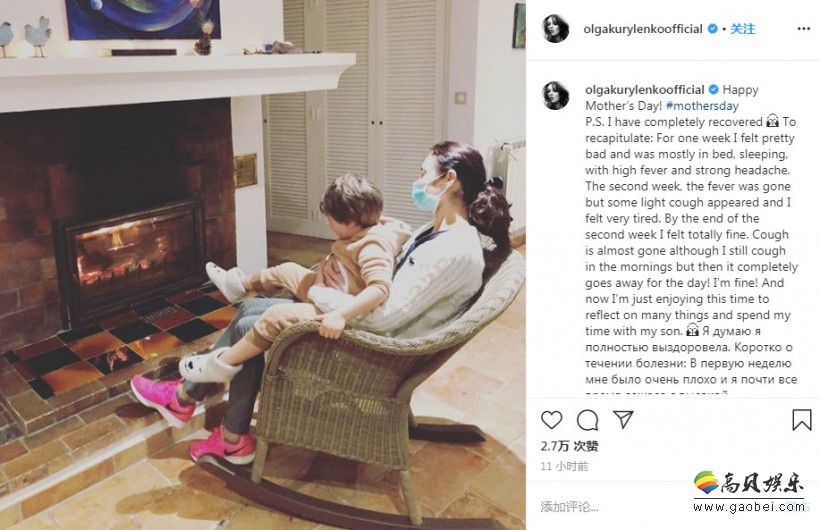This screenshot has width=820, height=530.
Task: Click the 高贝娱乐 watermark logo
Action: click(x=749, y=483)
